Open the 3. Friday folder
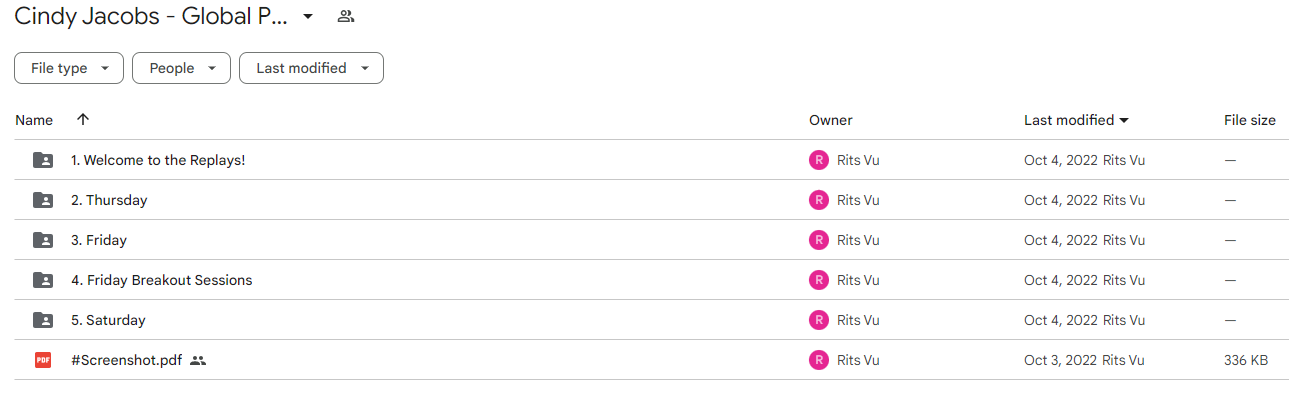This screenshot has width=1289, height=412. click(99, 240)
